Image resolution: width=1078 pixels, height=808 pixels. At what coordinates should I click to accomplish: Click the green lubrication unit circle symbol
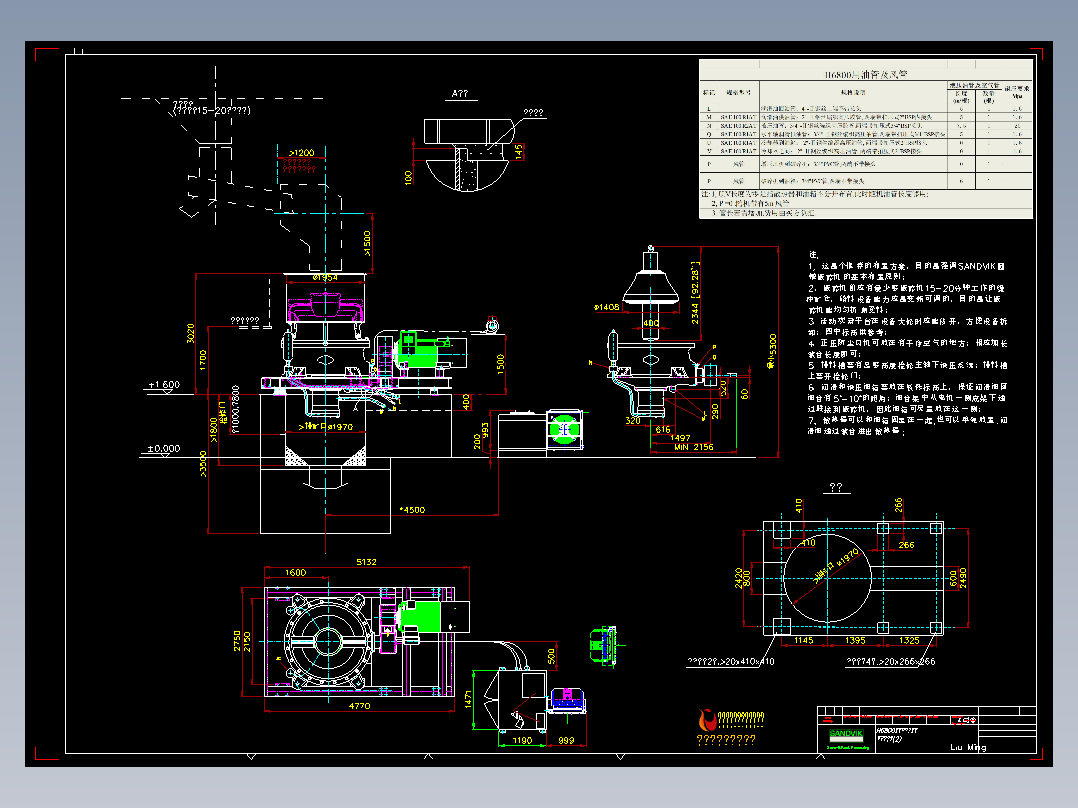click(x=564, y=430)
